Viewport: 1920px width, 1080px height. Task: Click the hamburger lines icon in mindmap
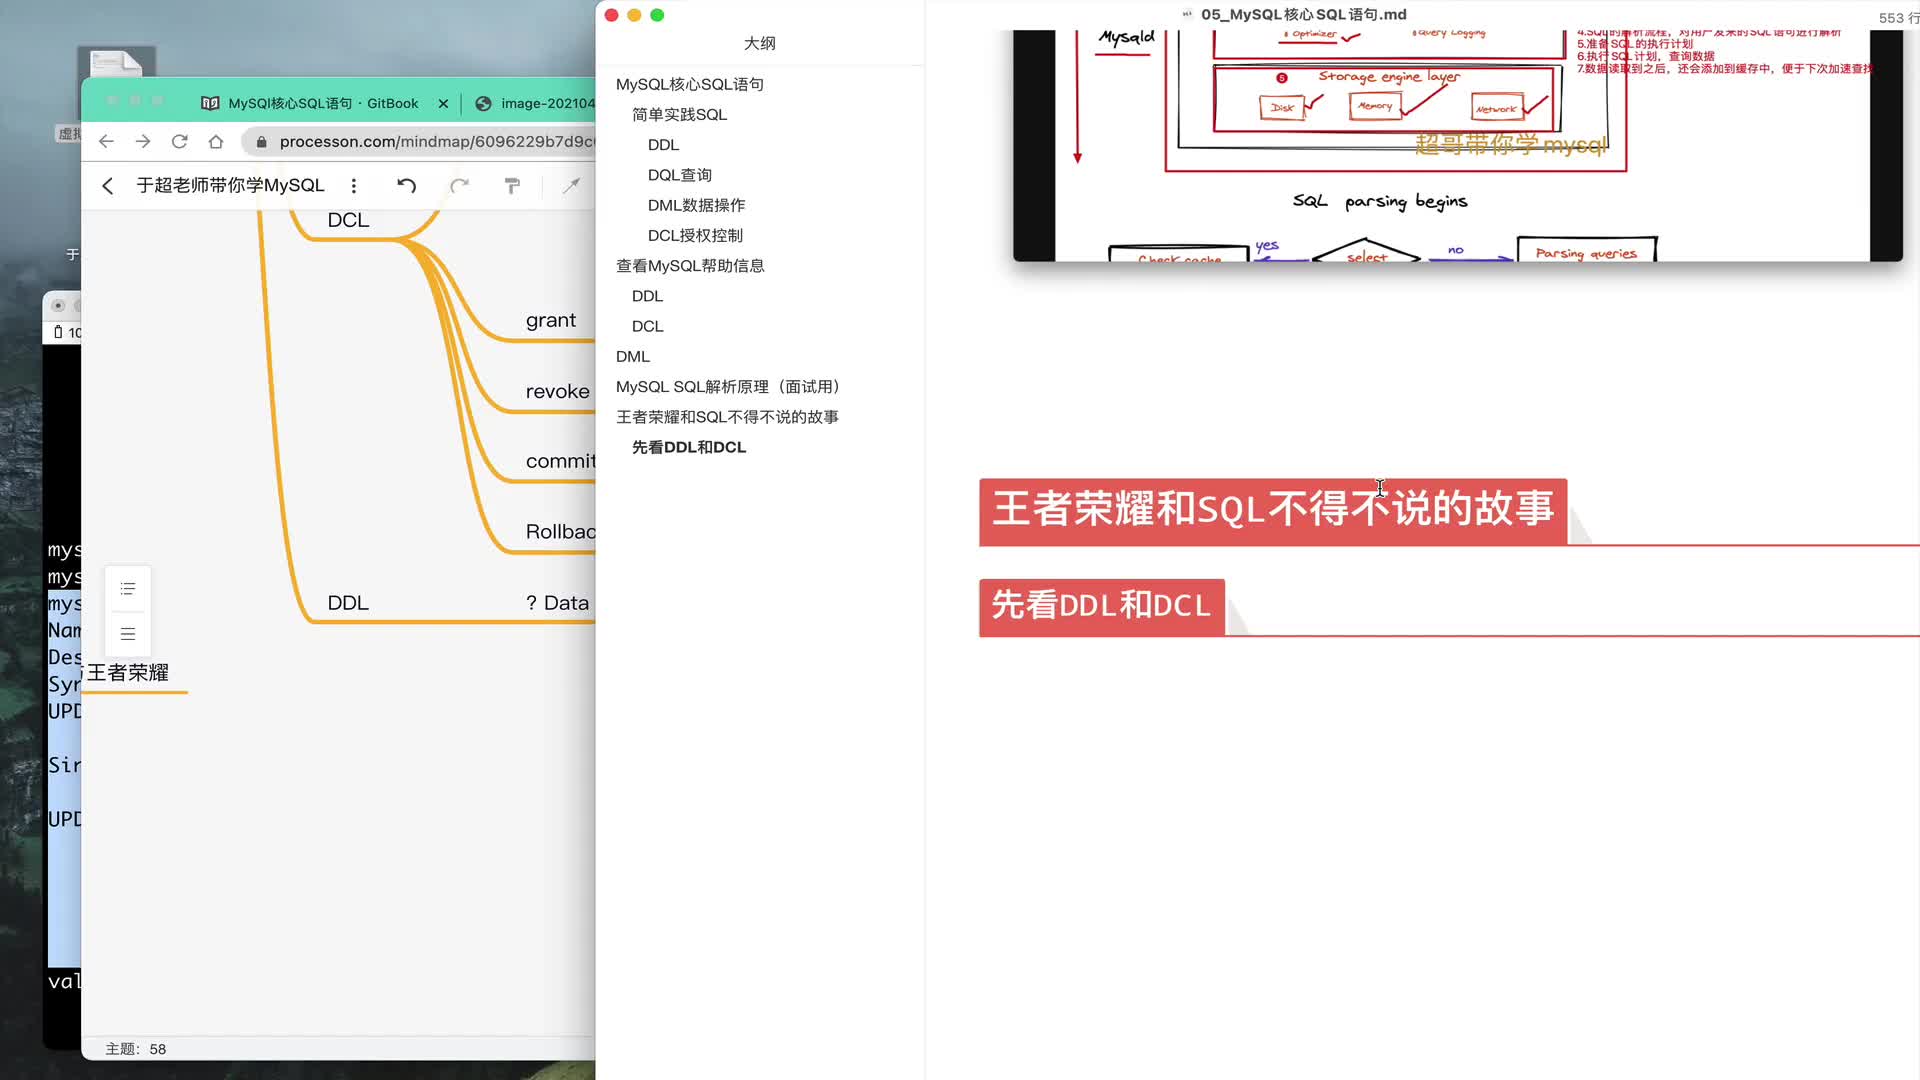(128, 634)
